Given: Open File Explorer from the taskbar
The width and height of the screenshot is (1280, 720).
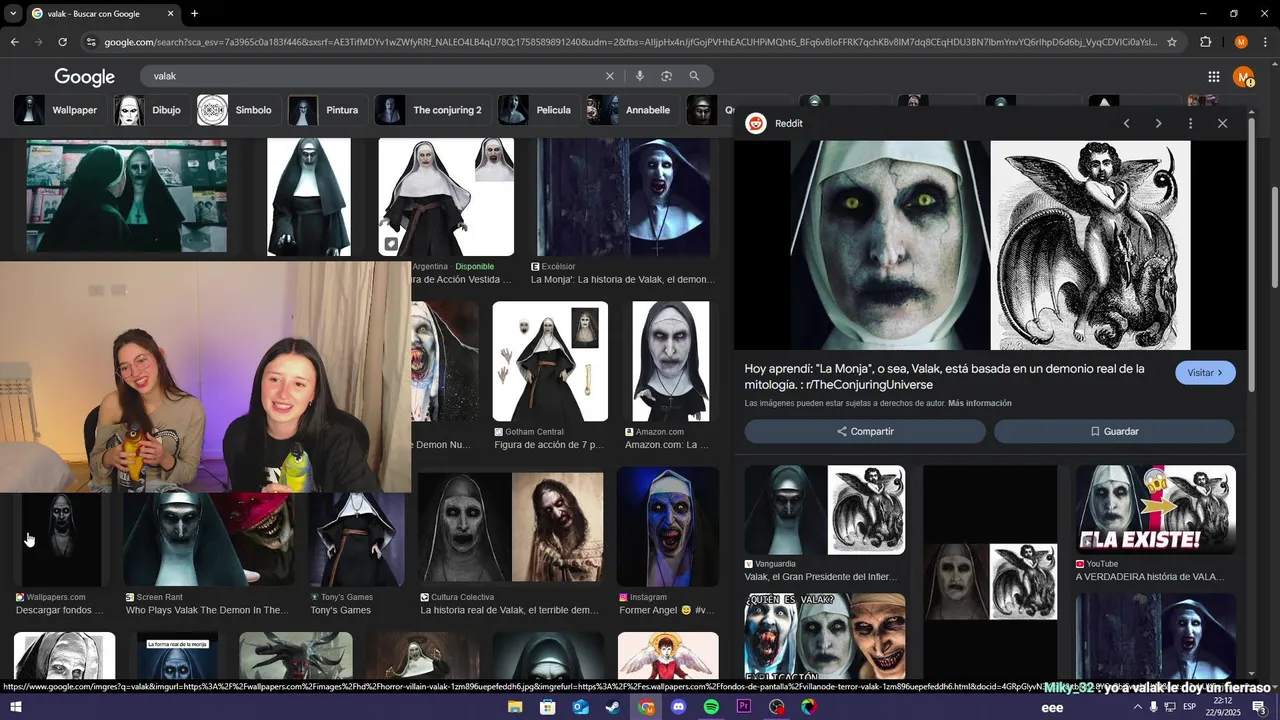Looking at the screenshot, I should [x=515, y=707].
